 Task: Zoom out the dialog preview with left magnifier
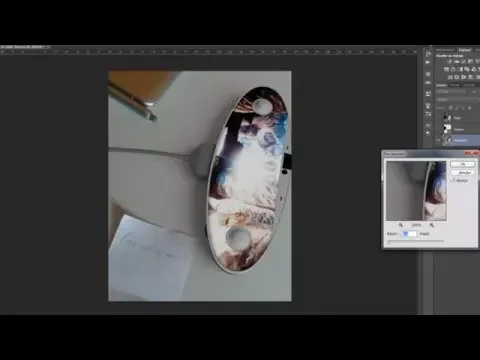click(x=401, y=225)
